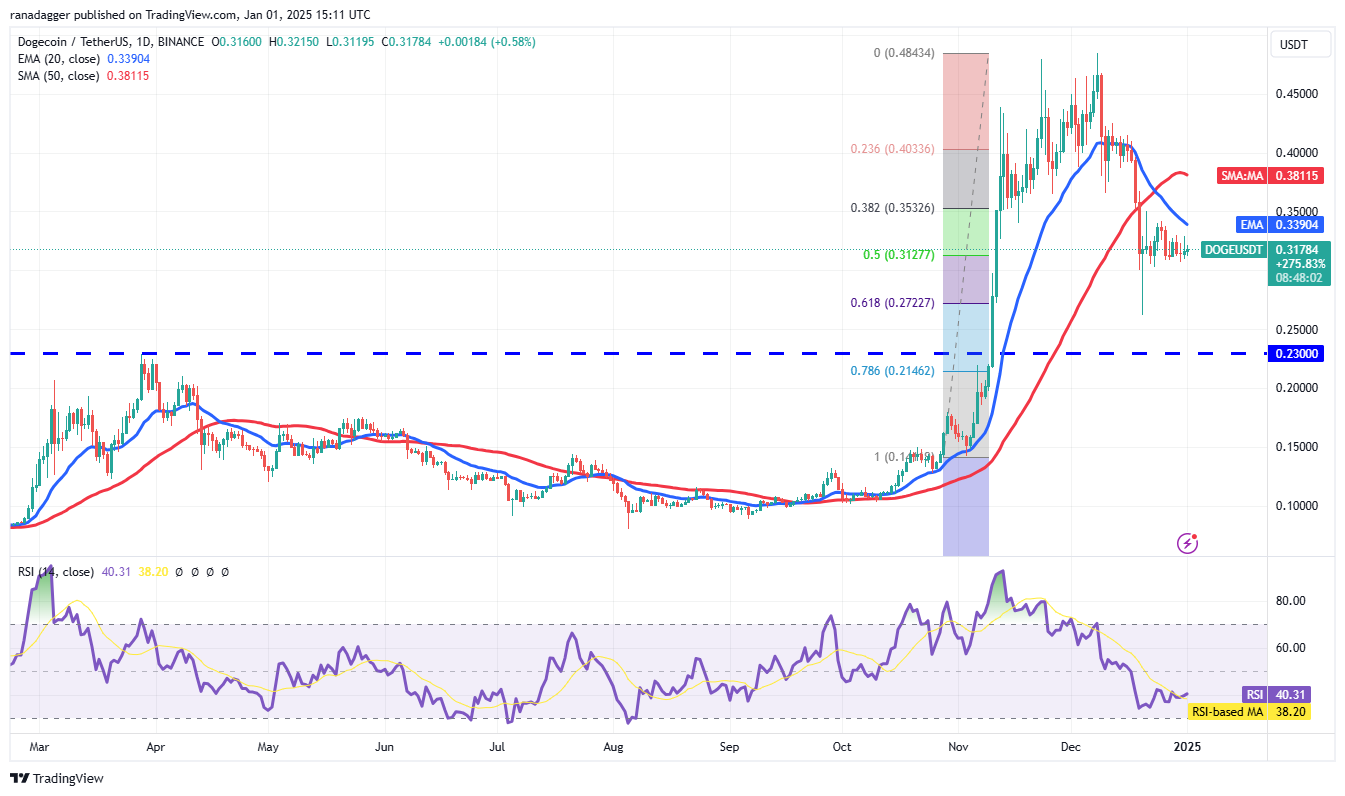
Task: Select the 0.5 (0.31277) Fibonacci label
Action: click(899, 255)
